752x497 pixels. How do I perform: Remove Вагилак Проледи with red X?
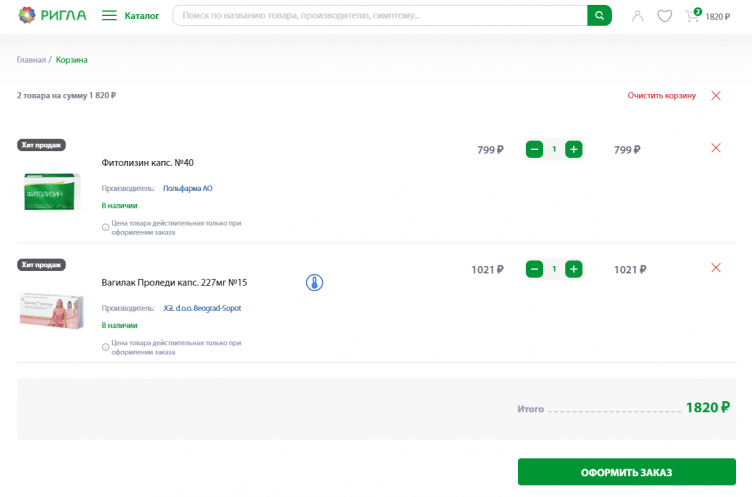pyautogui.click(x=715, y=268)
